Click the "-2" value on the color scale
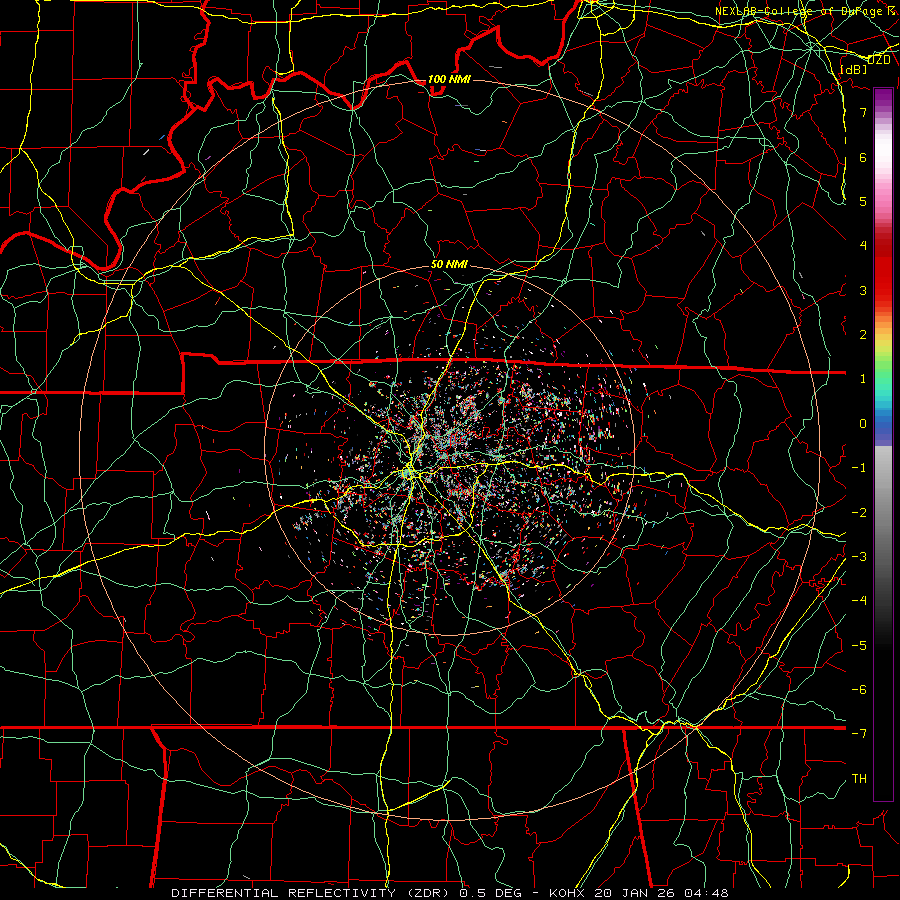Viewport: 900px width, 900px height. point(859,512)
